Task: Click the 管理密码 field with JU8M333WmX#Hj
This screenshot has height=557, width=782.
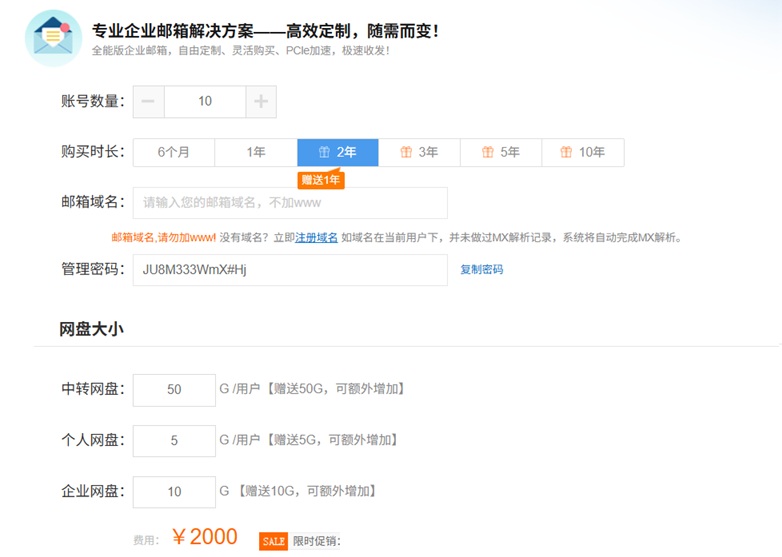Action: [x=290, y=270]
